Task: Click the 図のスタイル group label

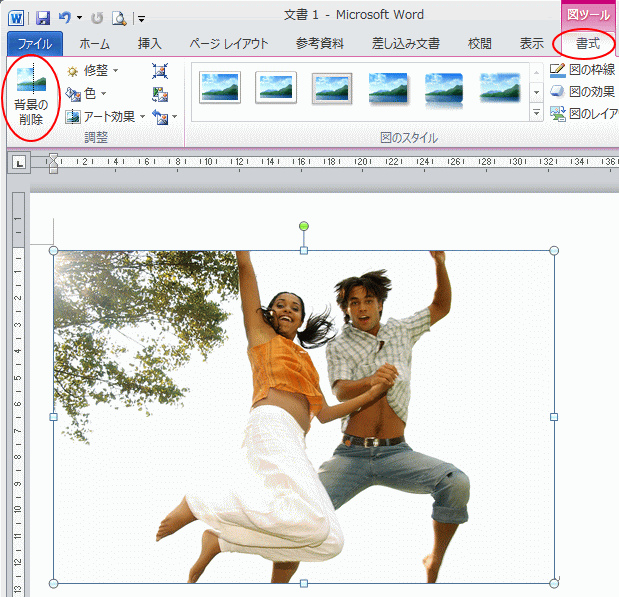Action: coord(409,138)
